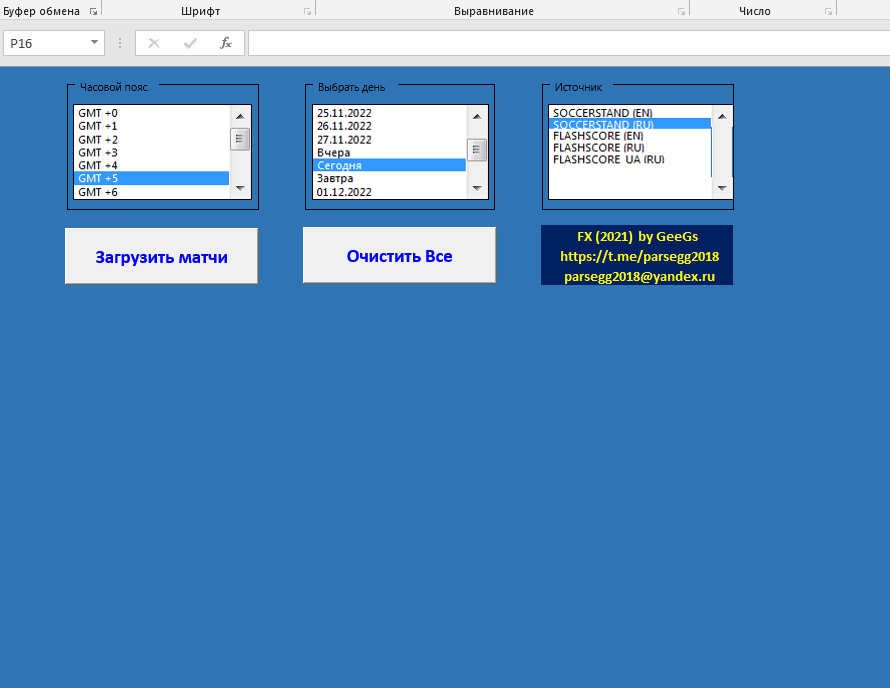
Task: Select Вчера in day list
Action: tap(389, 153)
